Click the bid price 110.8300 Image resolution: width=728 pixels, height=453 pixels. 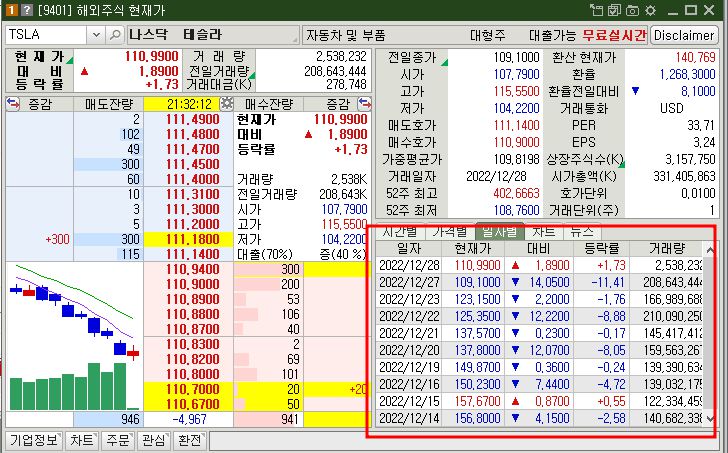[x=192, y=344]
